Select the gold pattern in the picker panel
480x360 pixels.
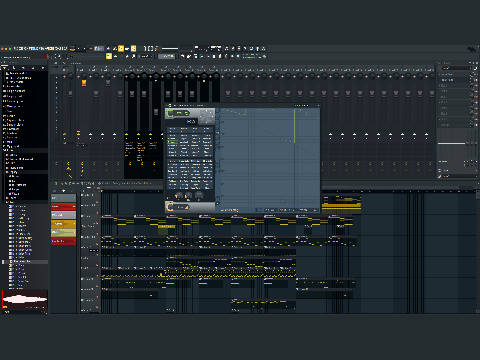[x=63, y=224]
